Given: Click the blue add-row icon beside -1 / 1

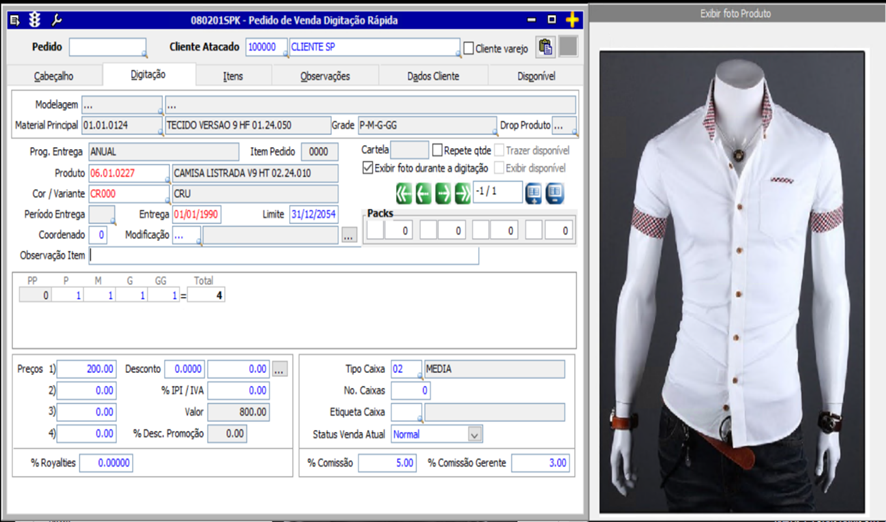Looking at the screenshot, I should pyautogui.click(x=533, y=193).
